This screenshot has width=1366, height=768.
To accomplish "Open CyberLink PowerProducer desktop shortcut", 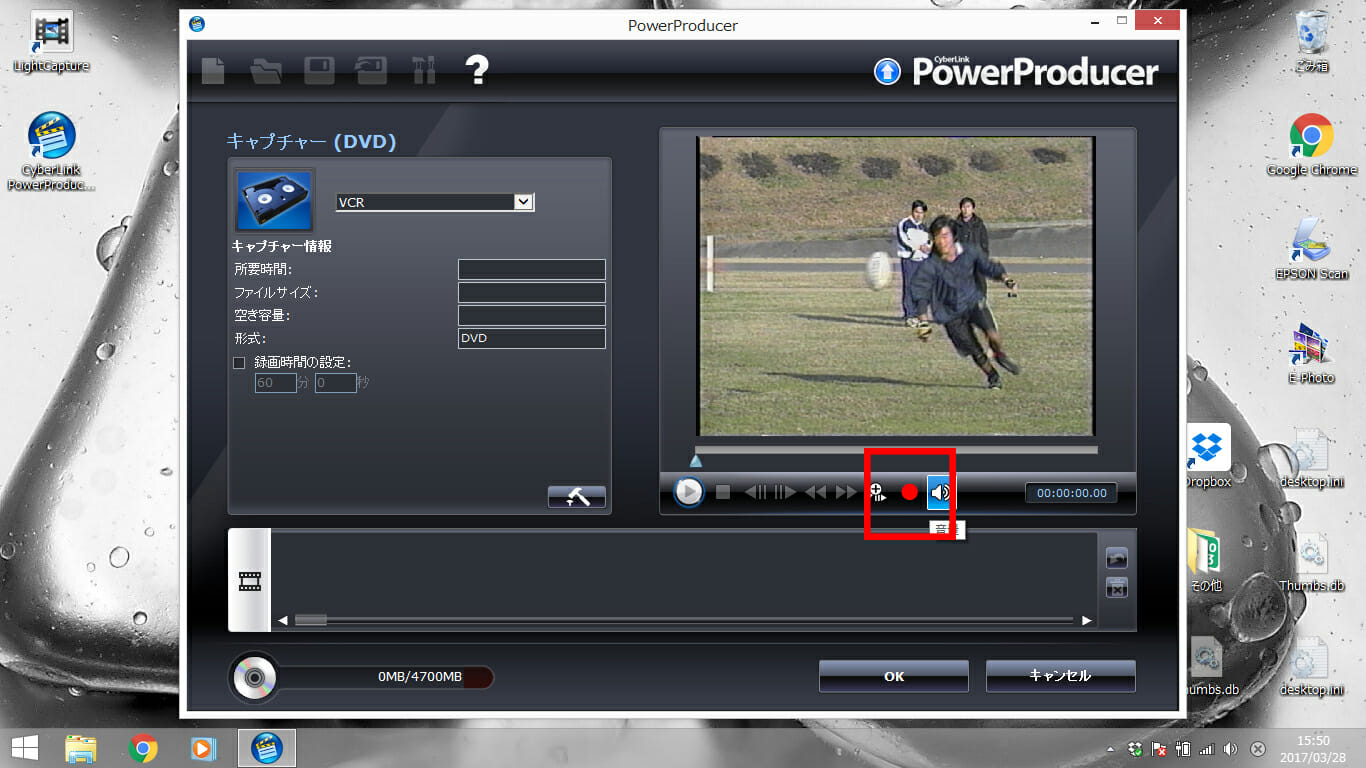I will (51, 150).
